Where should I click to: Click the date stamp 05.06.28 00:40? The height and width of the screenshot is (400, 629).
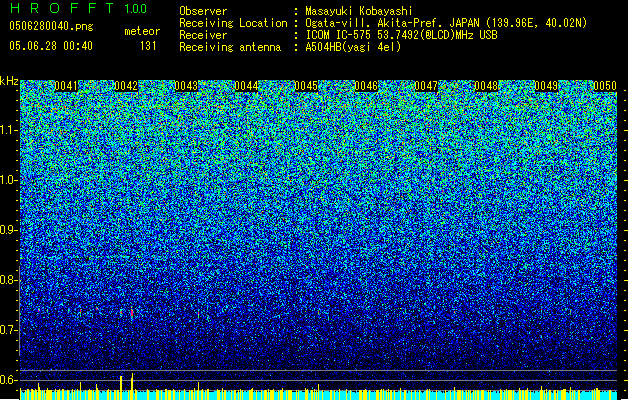[x=51, y=46]
